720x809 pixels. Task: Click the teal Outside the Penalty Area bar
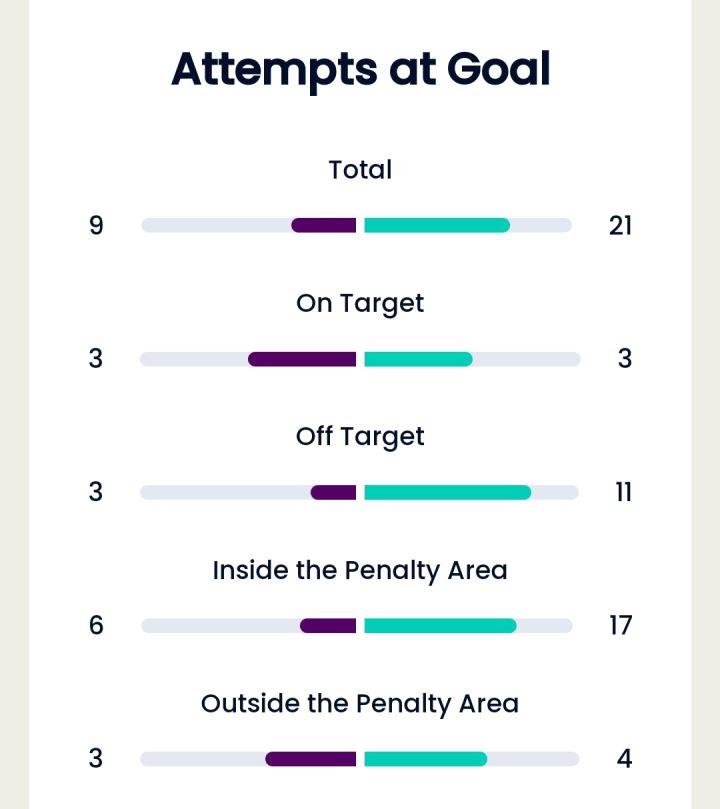tap(426, 759)
